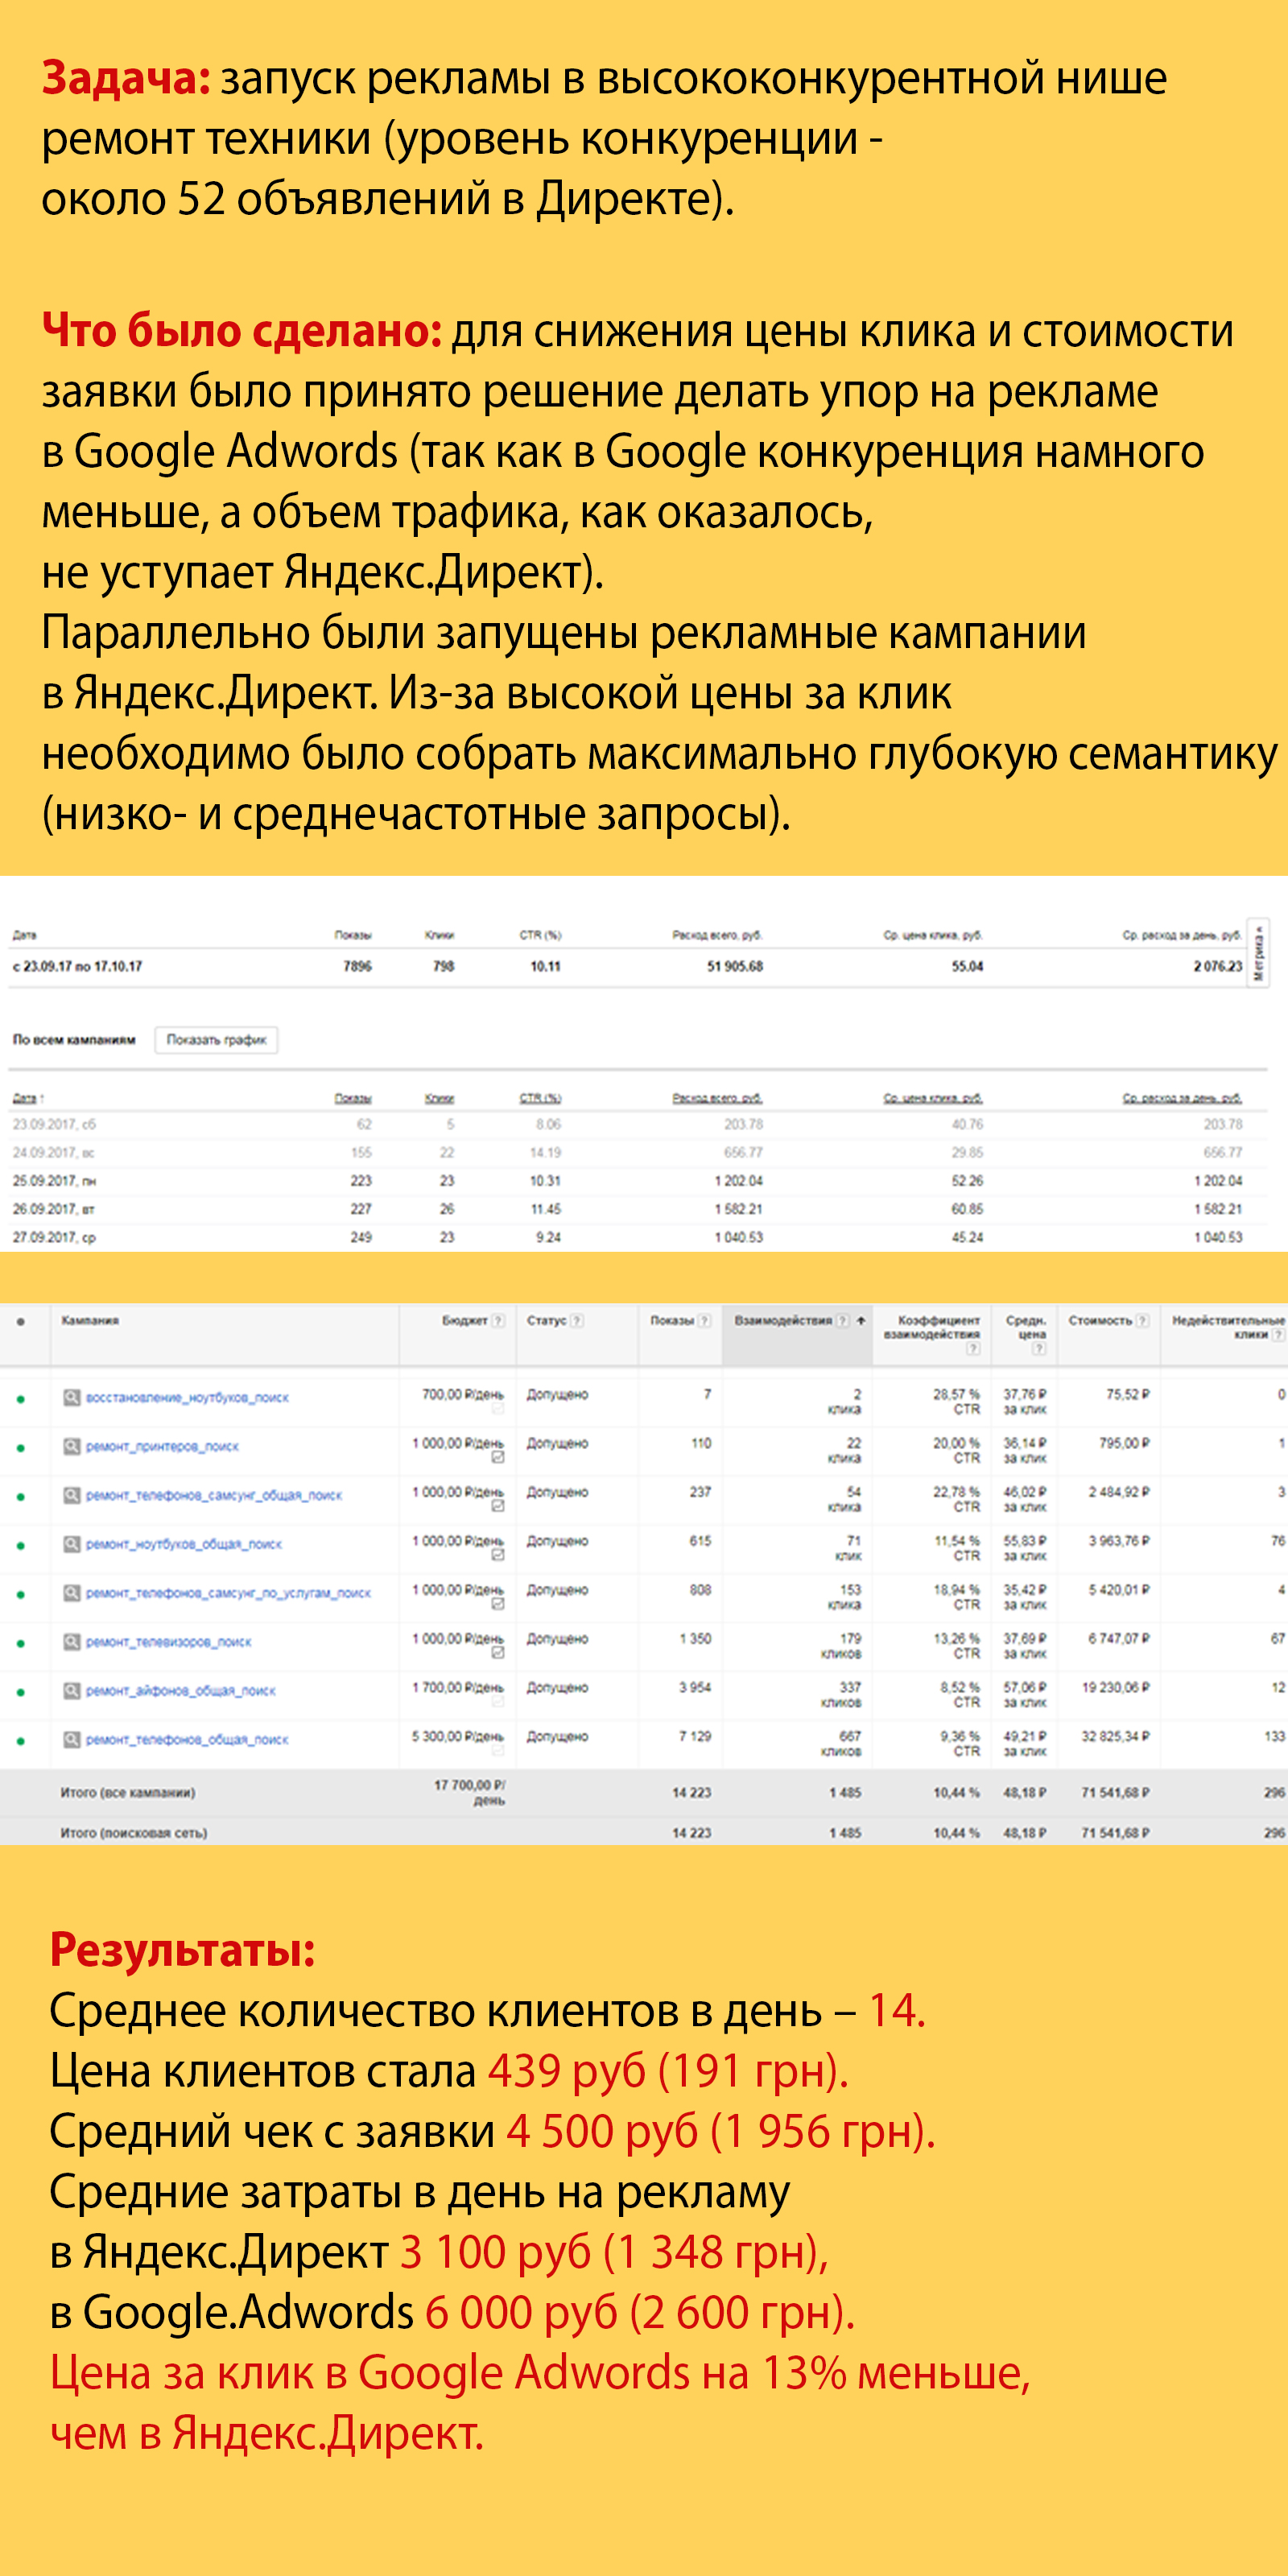
Task: Toggle budget checkbox for ремонт_телефонов_самсунг_по_услугам_поиск
Action: click(x=498, y=1605)
